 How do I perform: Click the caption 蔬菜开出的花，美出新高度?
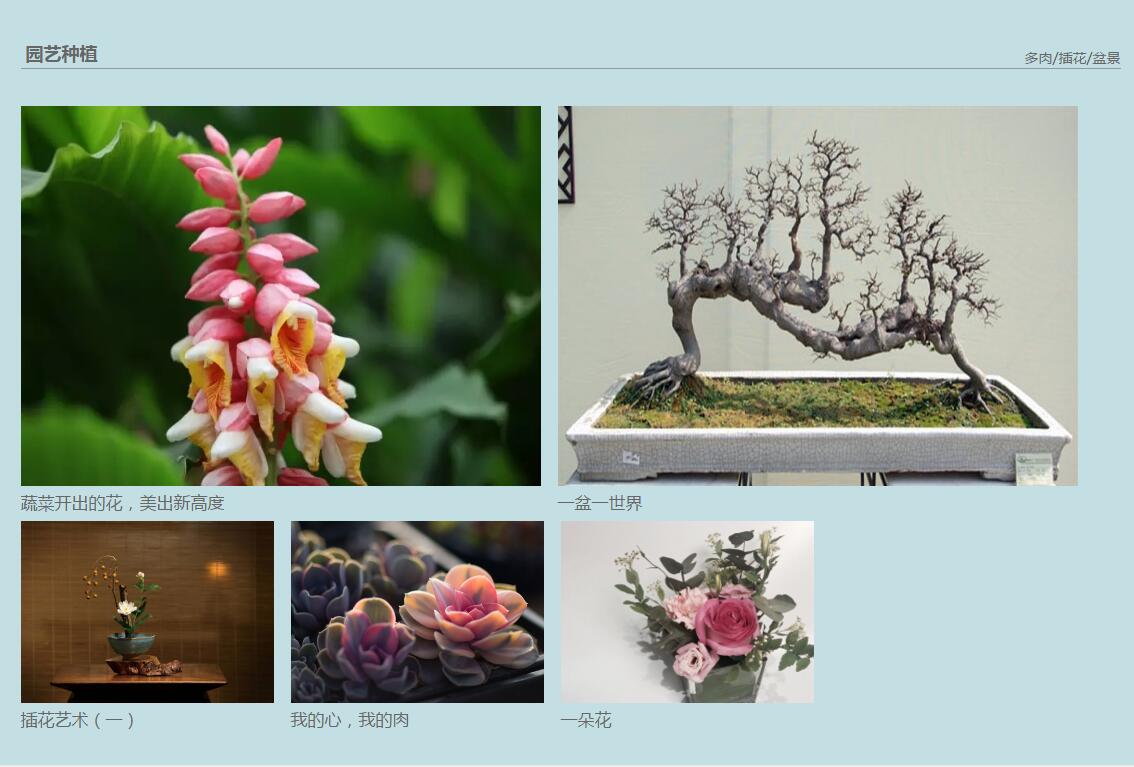pyautogui.click(x=122, y=503)
